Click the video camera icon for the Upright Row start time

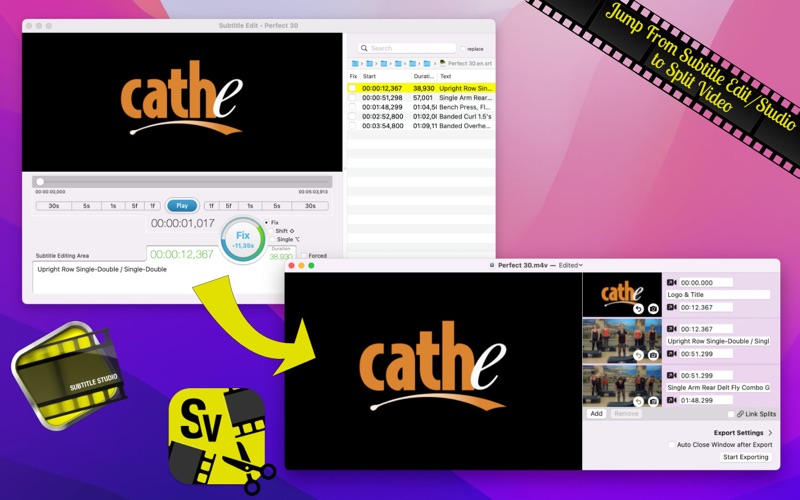tap(671, 329)
